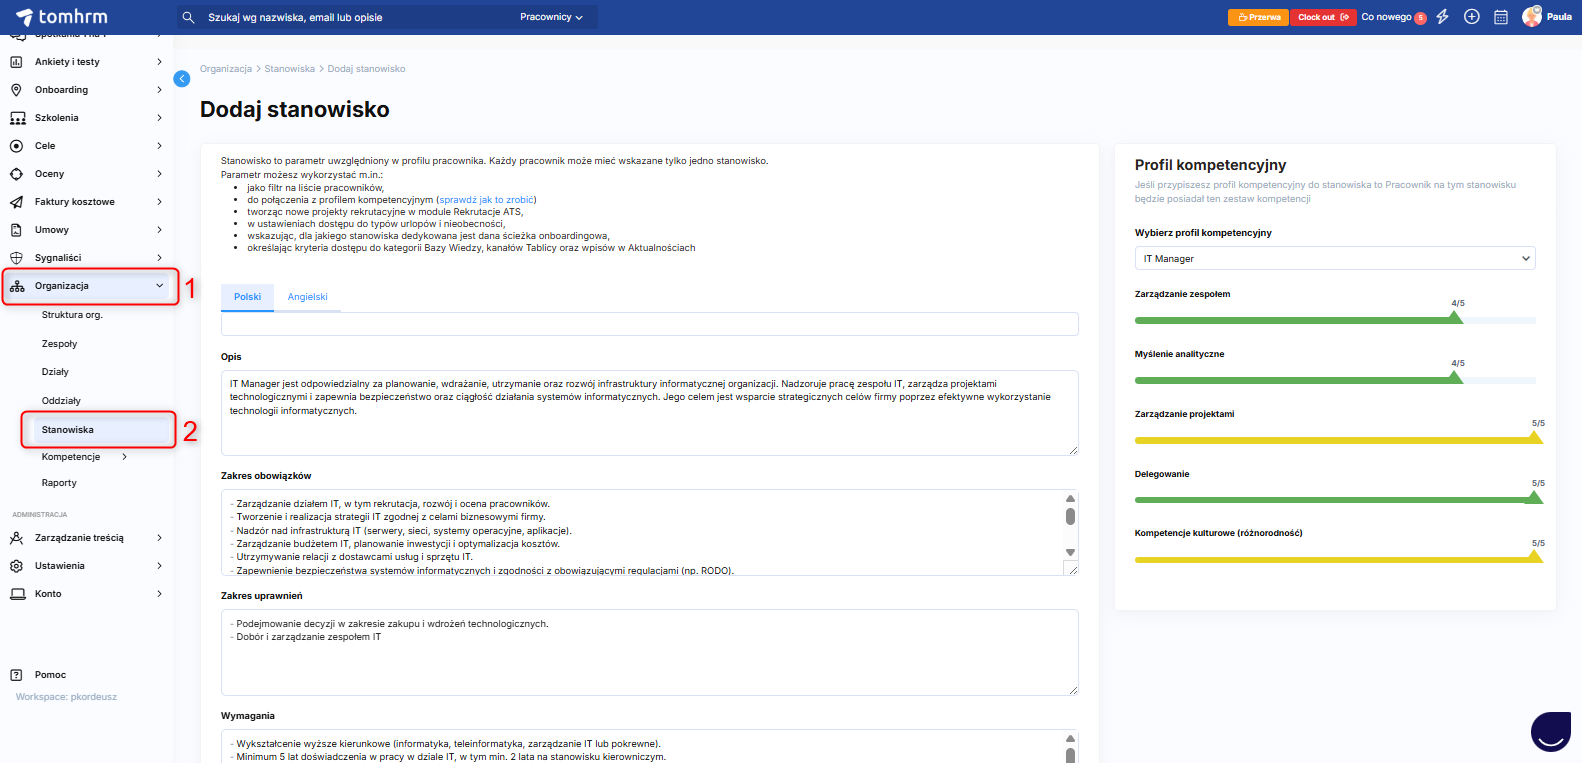Viewport: 1582px width, 763px height.
Task: Click the Zarządzanie zespołem competency bar
Action: [1335, 320]
